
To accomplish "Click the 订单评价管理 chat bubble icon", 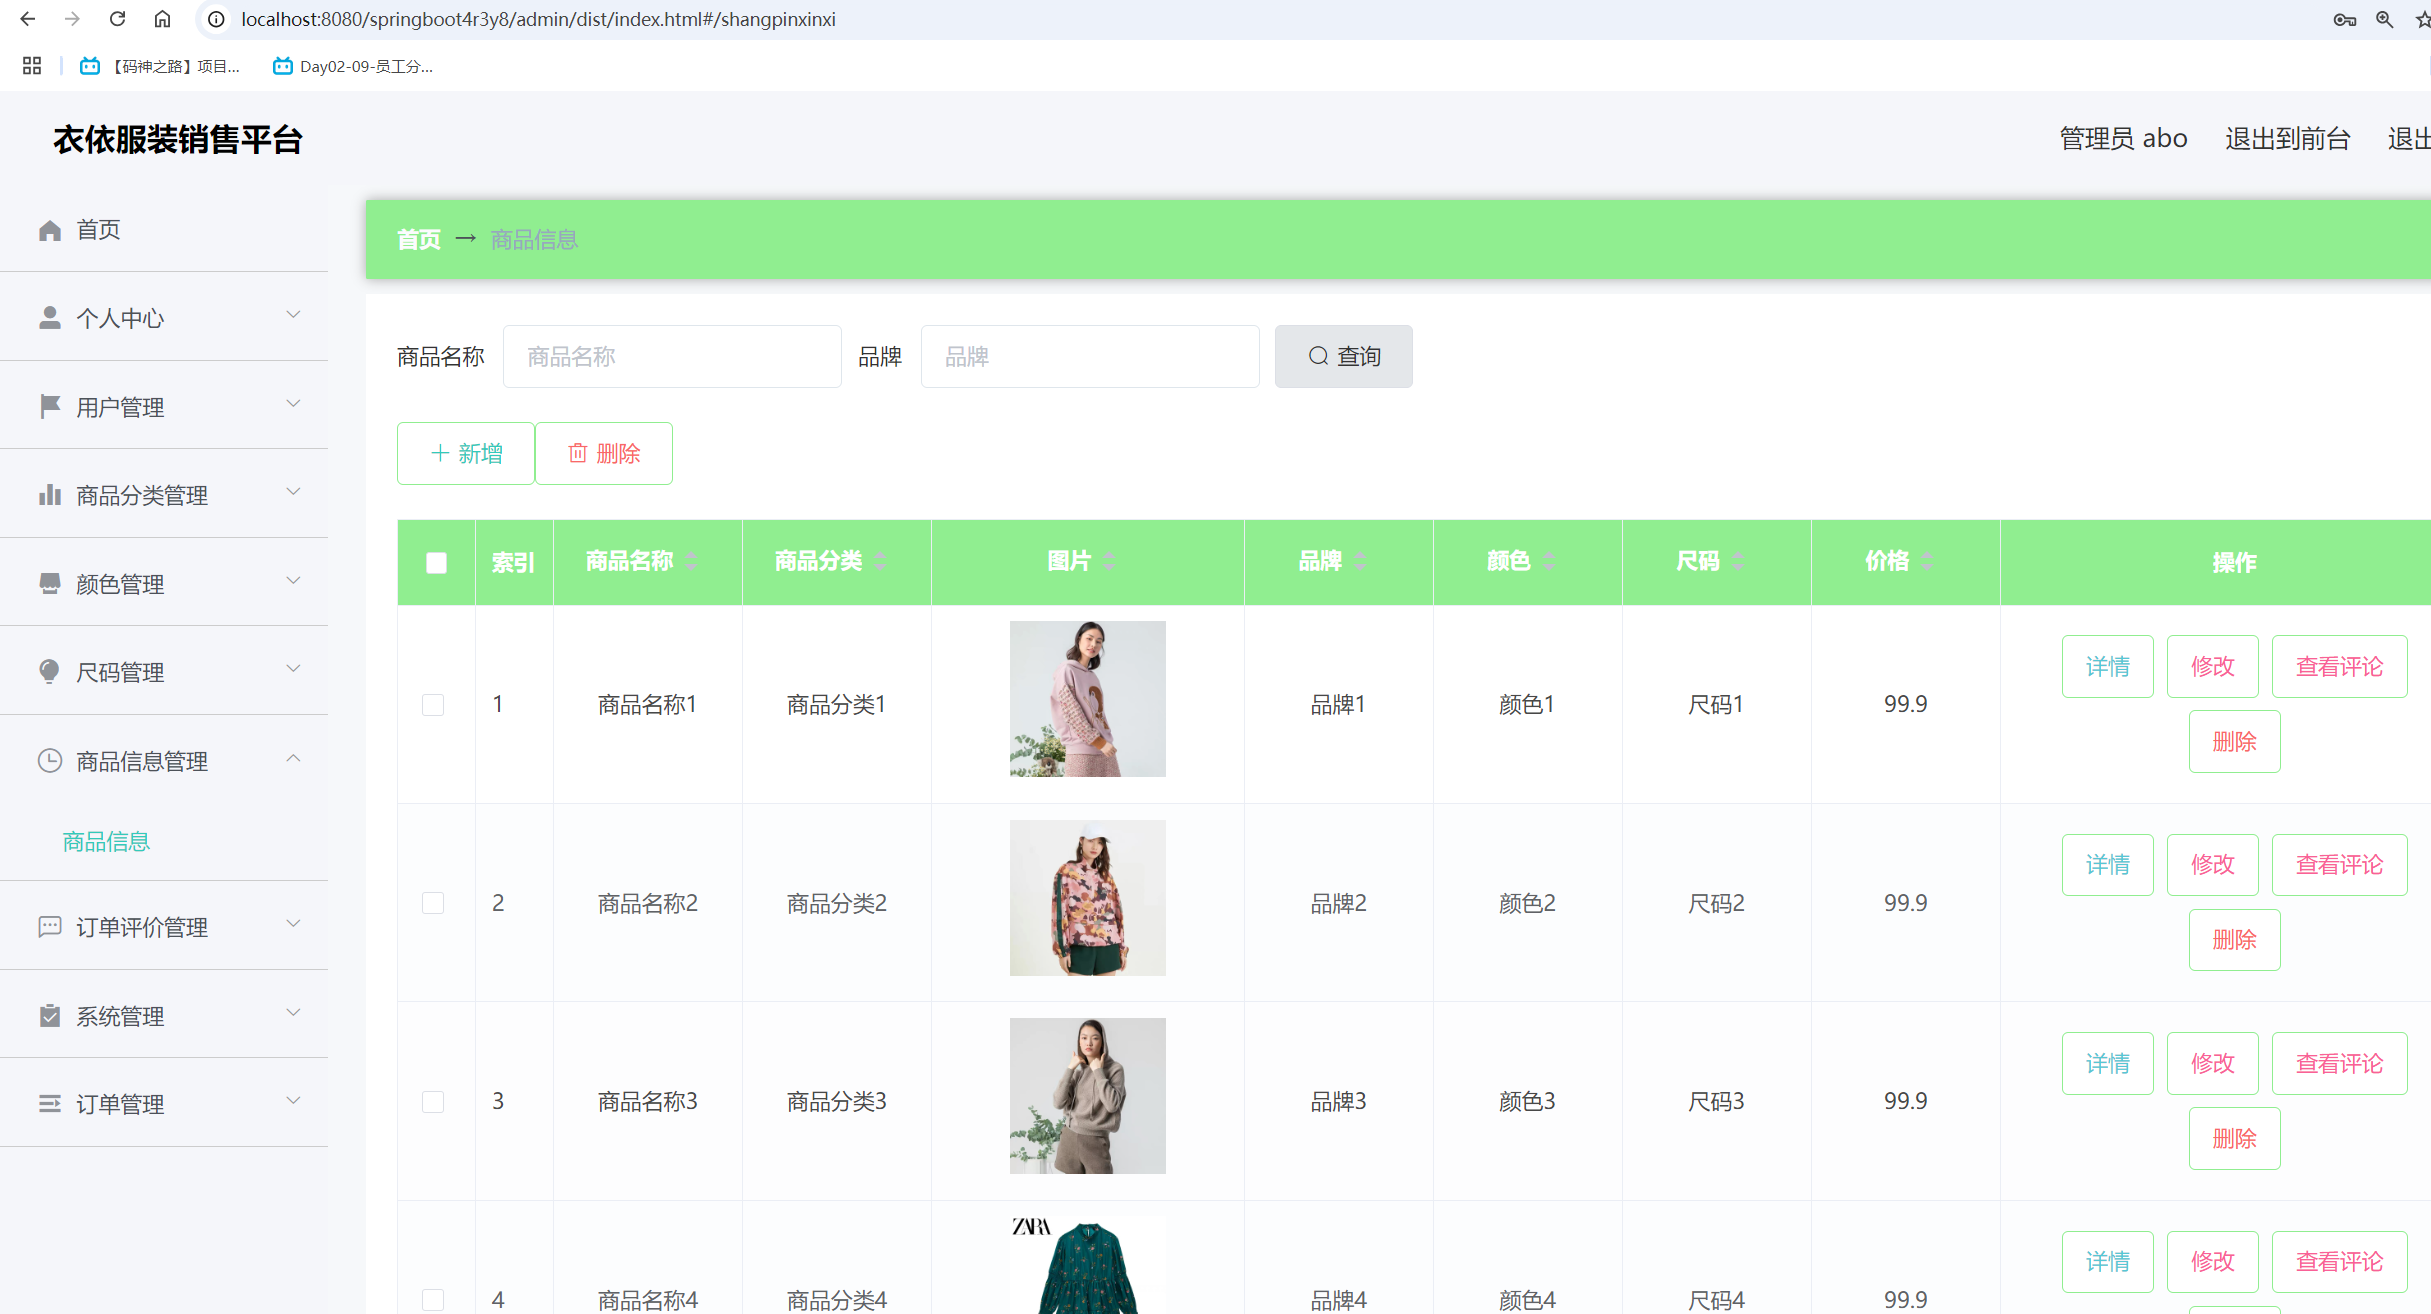I will pyautogui.click(x=51, y=927).
